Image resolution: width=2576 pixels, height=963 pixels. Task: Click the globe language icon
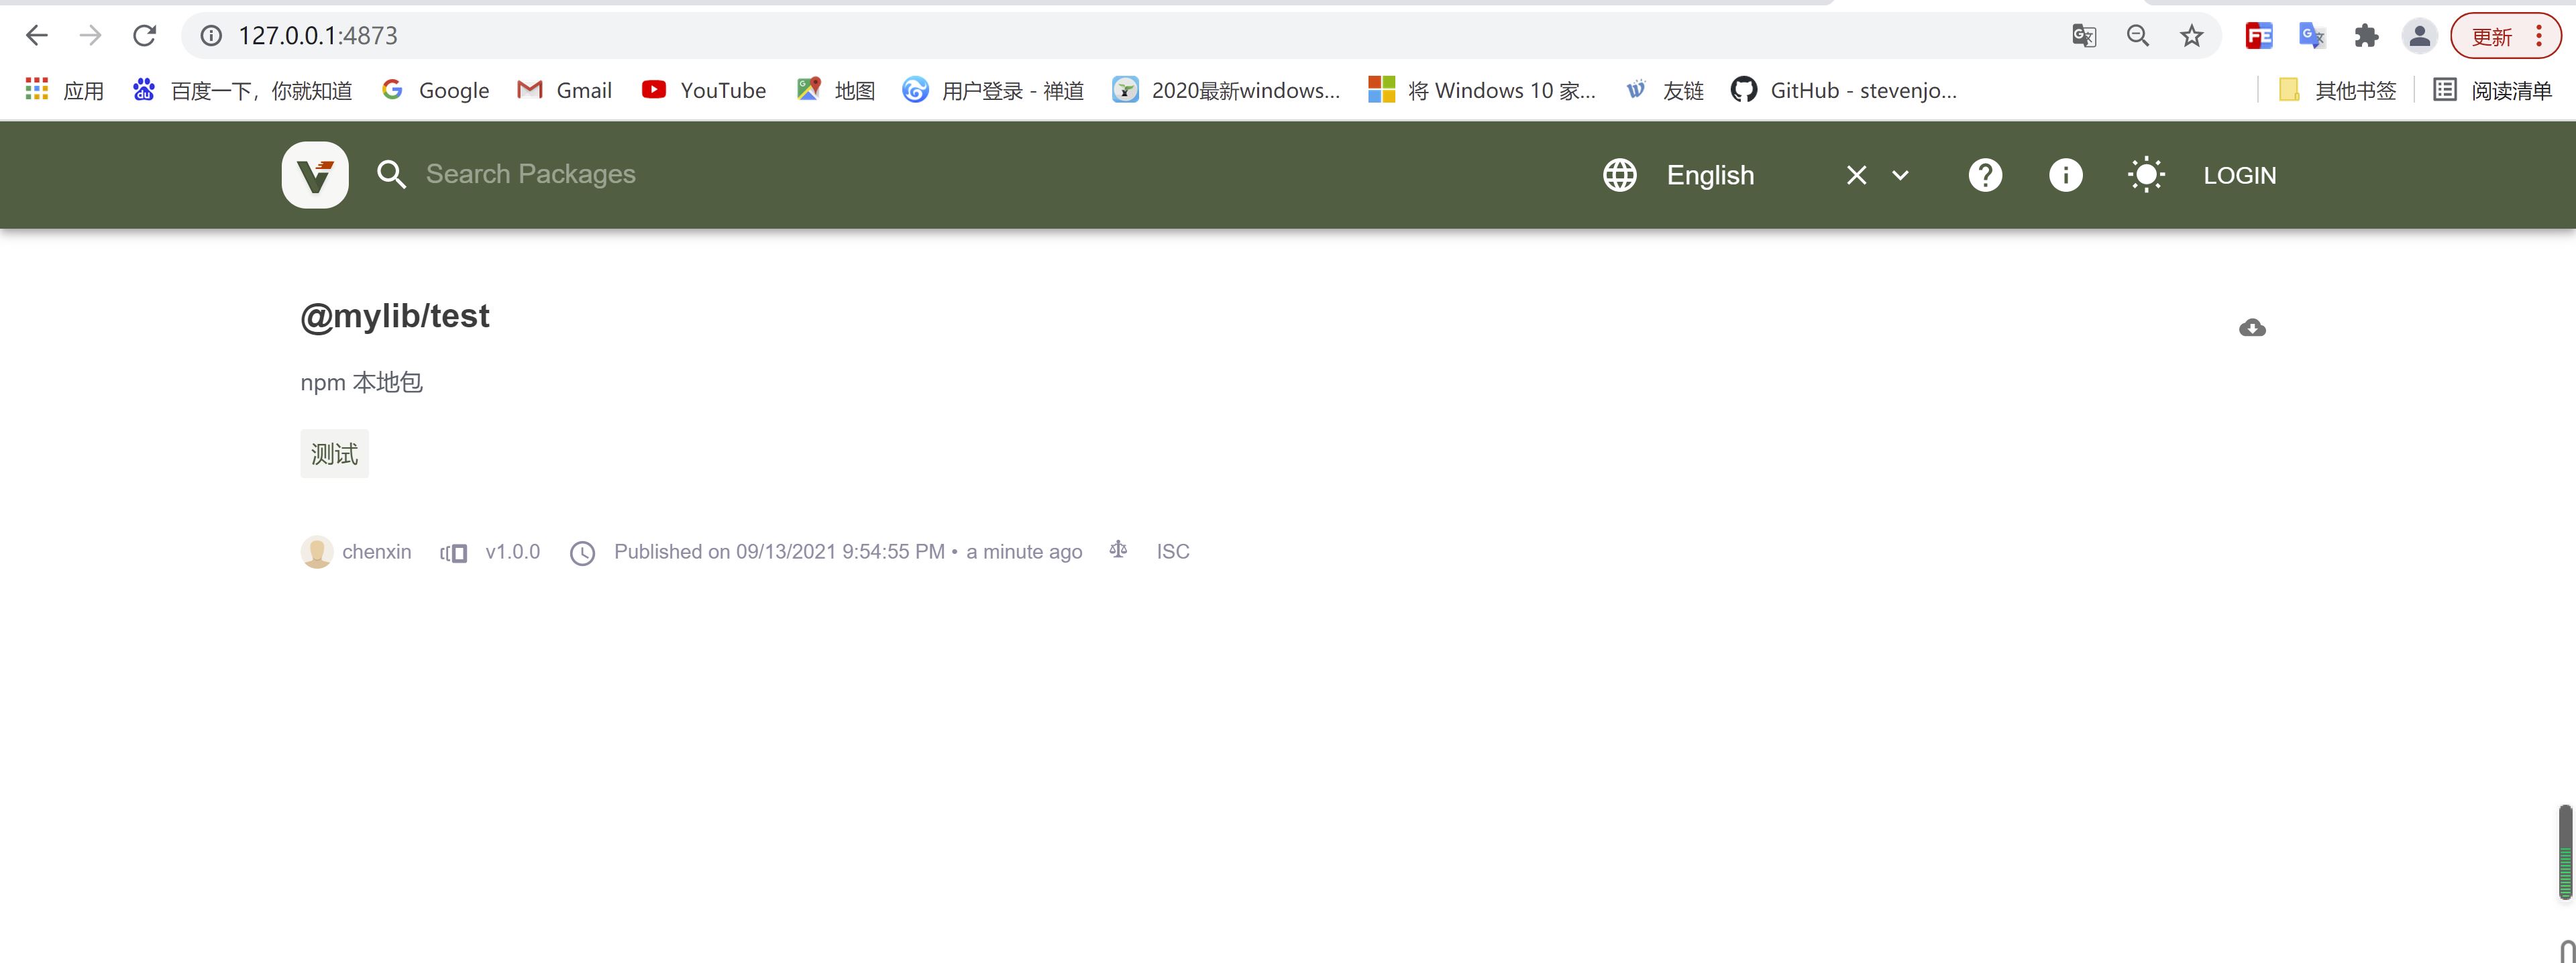click(x=1620, y=175)
